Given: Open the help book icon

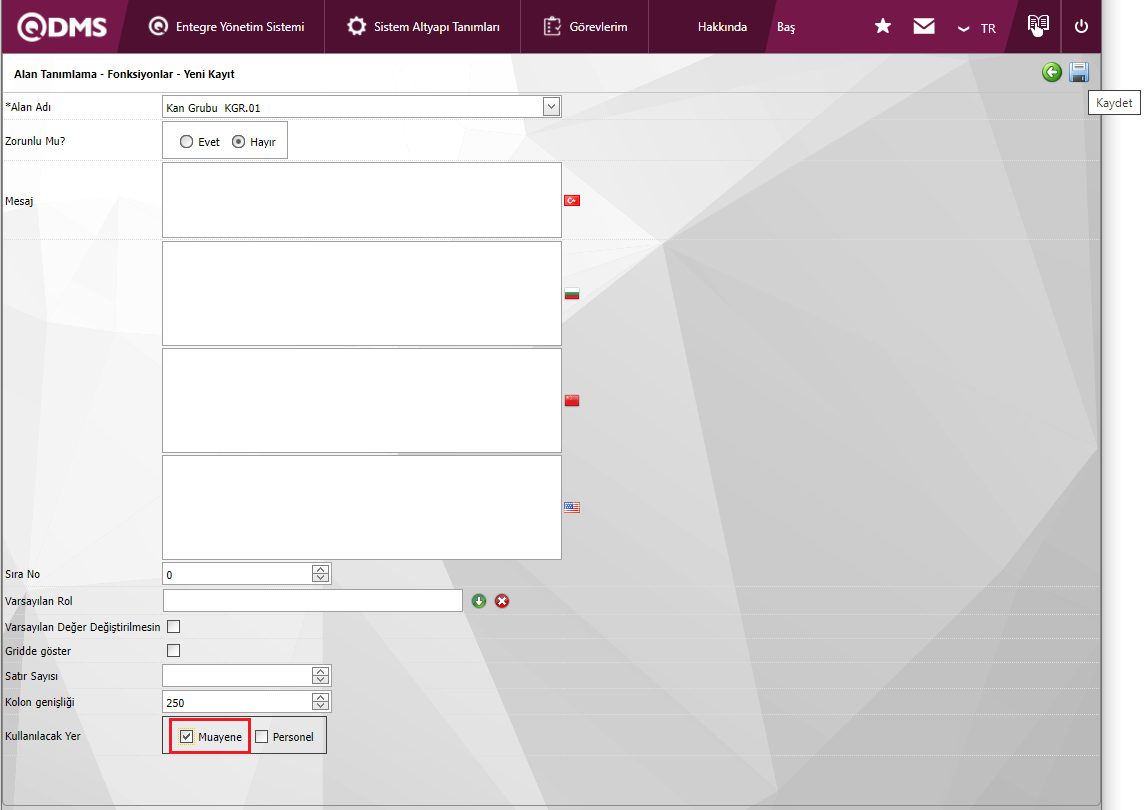Looking at the screenshot, I should point(1037,26).
